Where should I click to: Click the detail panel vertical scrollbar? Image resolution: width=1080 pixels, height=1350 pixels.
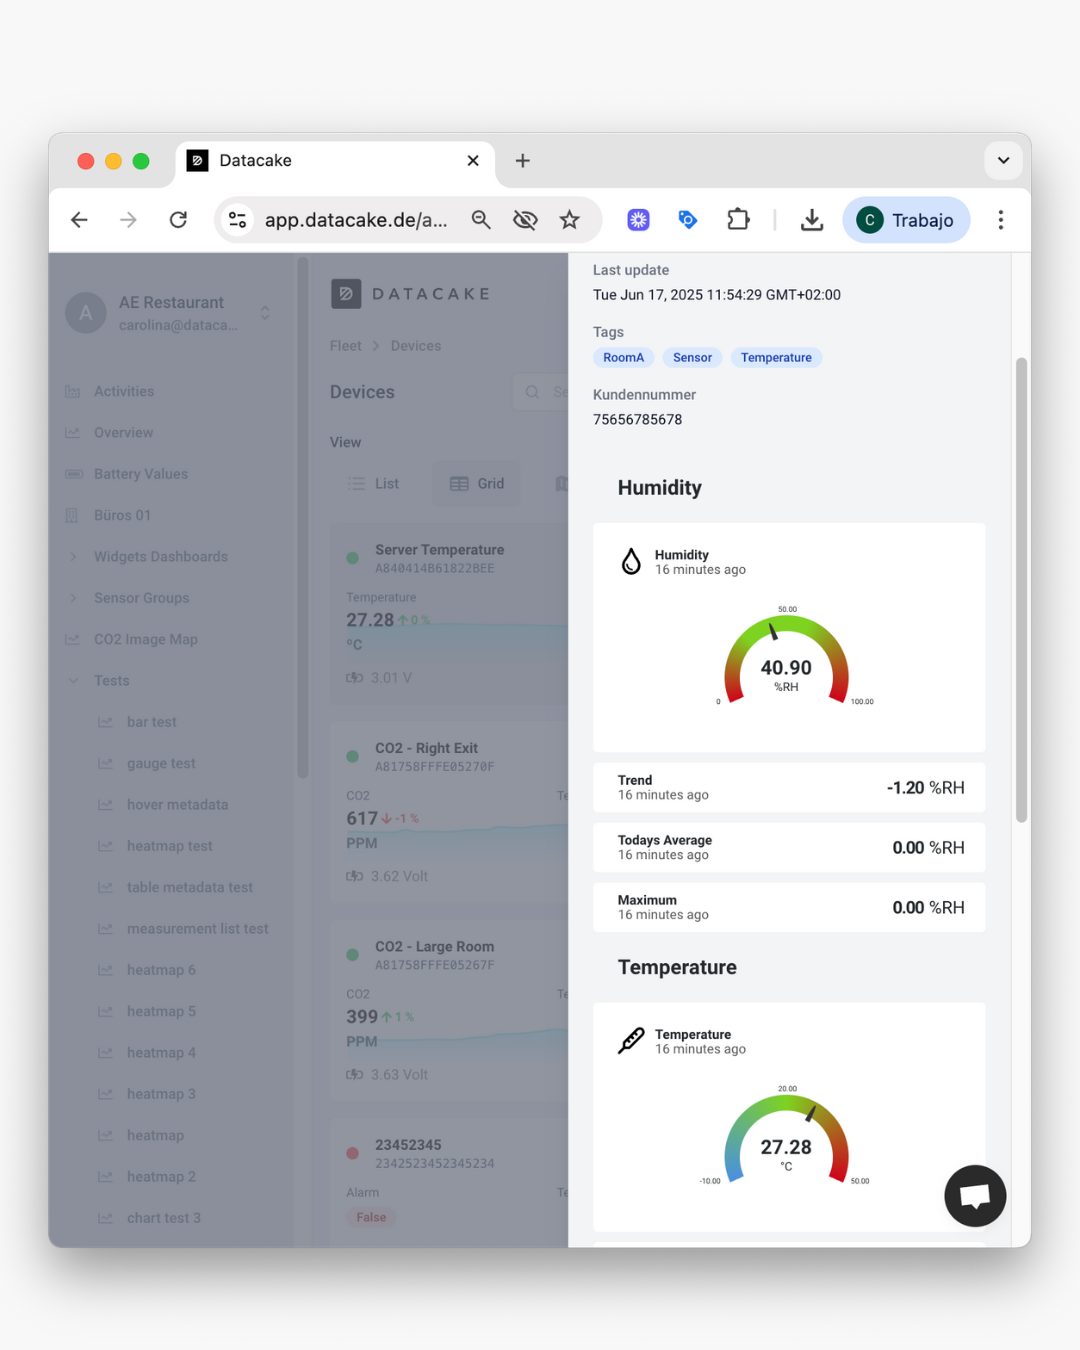click(1021, 590)
